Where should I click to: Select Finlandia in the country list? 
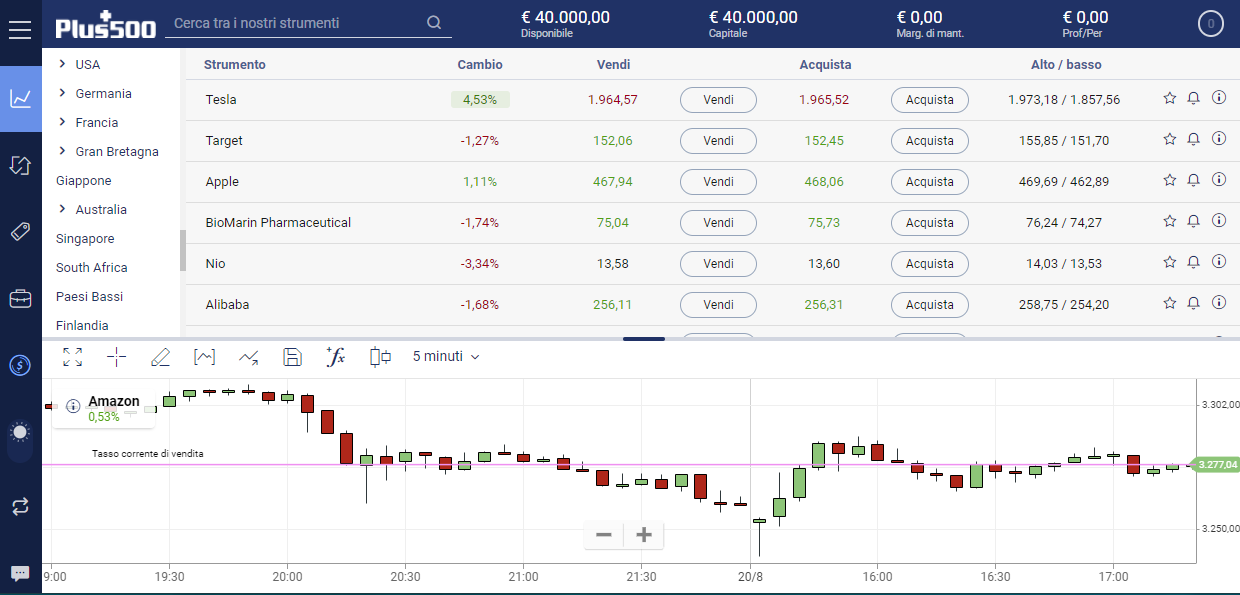point(82,326)
